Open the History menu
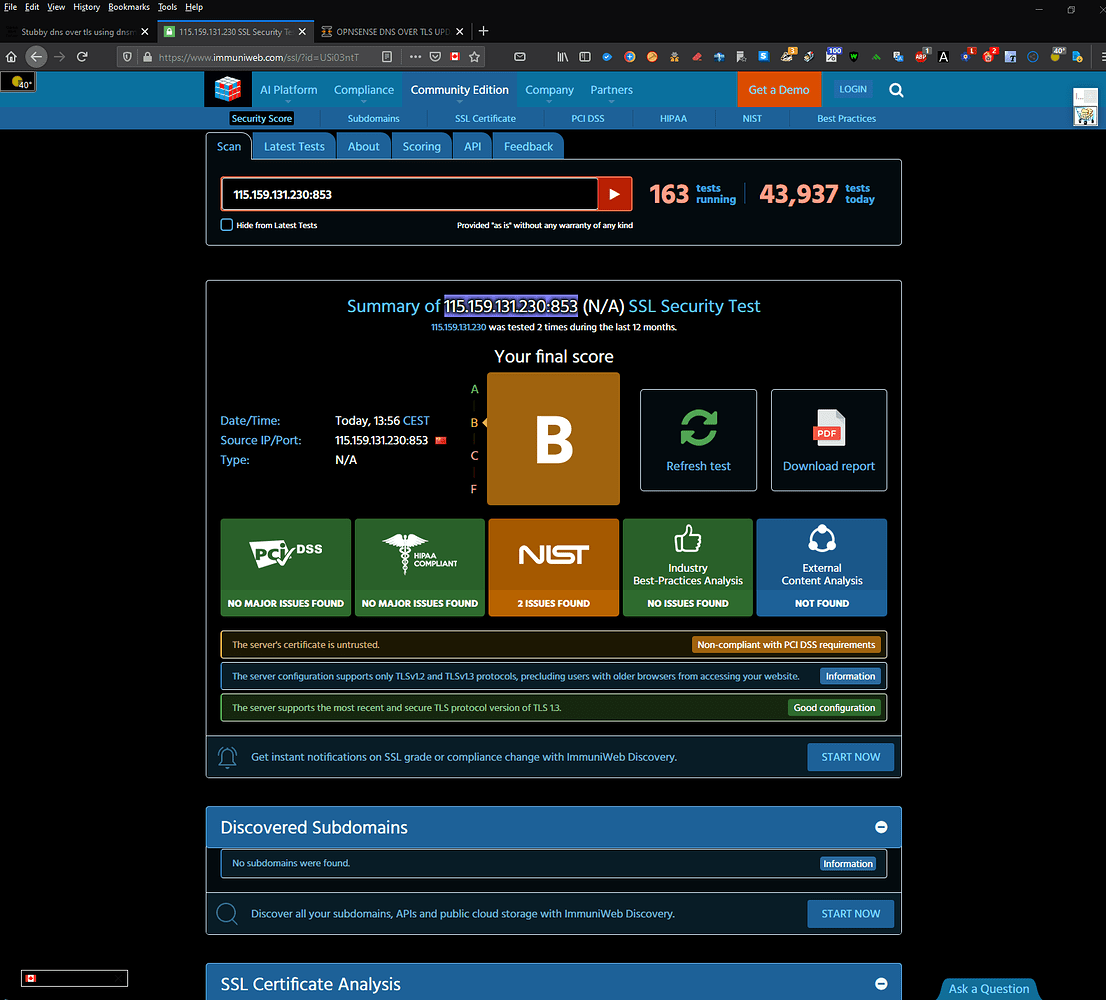The width and height of the screenshot is (1106, 1000). (86, 7)
